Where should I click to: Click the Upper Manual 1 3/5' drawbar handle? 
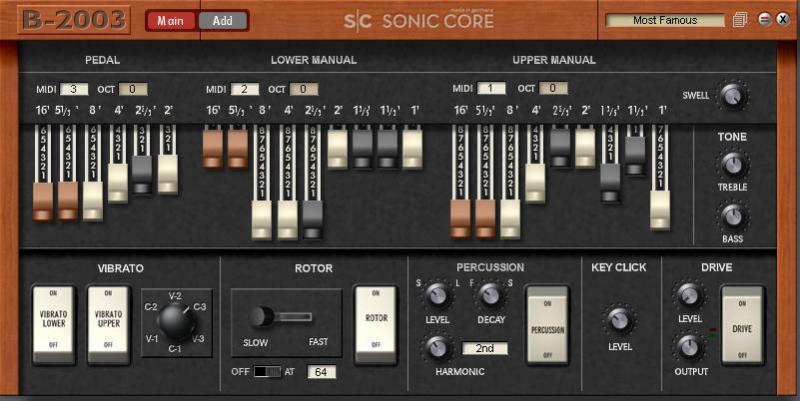pos(610,183)
